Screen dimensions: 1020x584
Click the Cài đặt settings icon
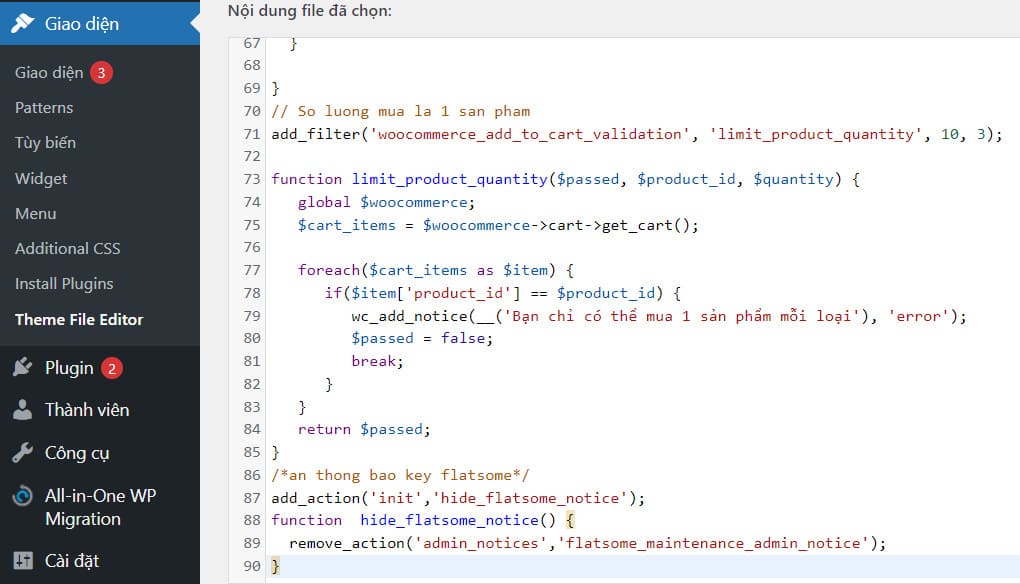pyautogui.click(x=22, y=561)
